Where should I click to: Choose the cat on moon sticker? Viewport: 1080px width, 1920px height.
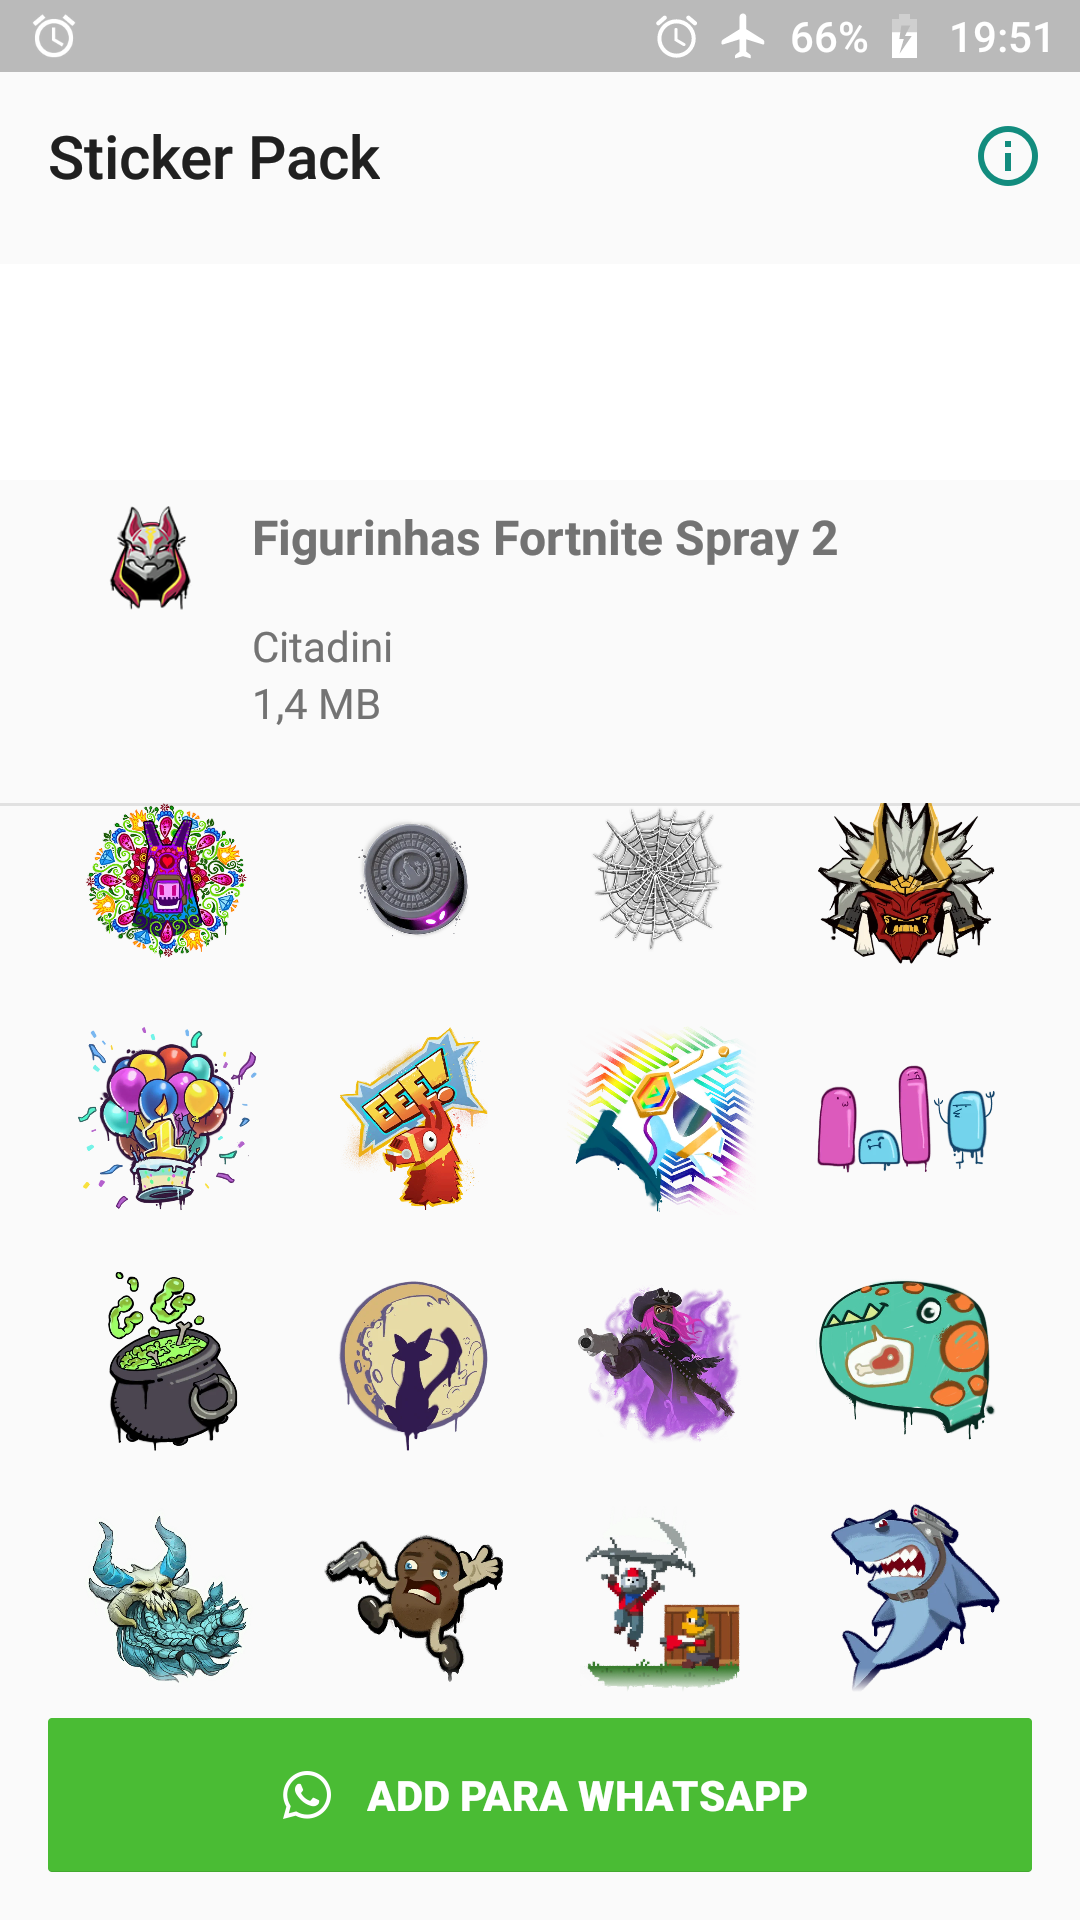pos(413,1362)
